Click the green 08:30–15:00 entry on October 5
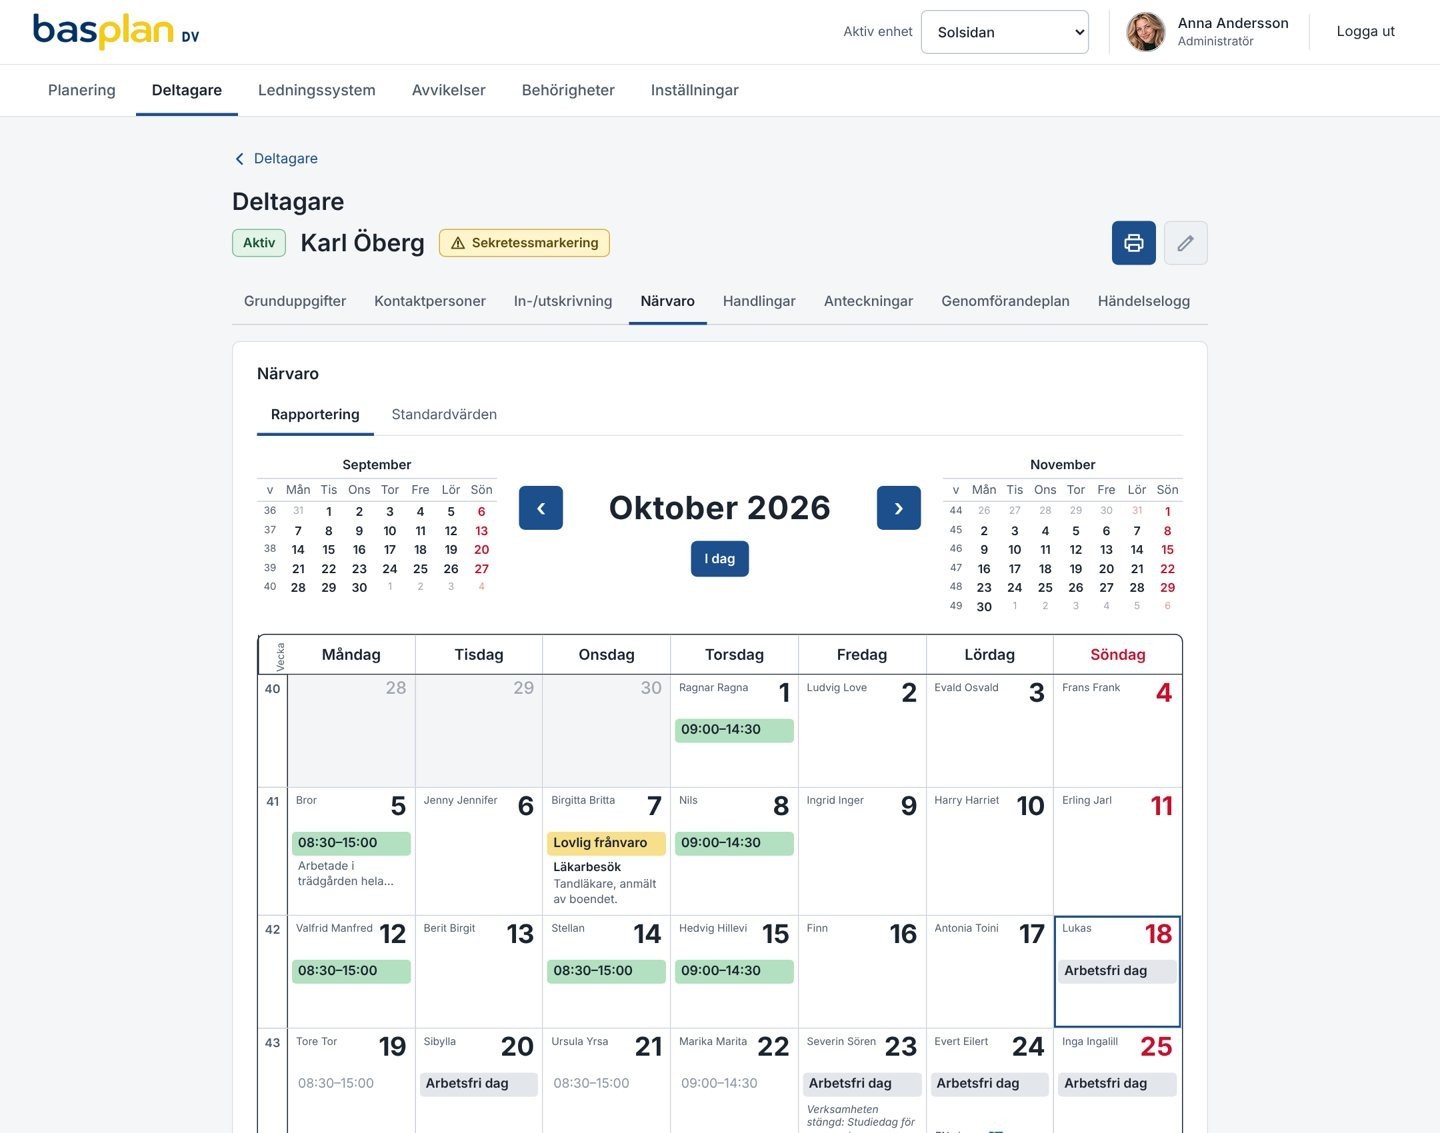 coord(351,843)
